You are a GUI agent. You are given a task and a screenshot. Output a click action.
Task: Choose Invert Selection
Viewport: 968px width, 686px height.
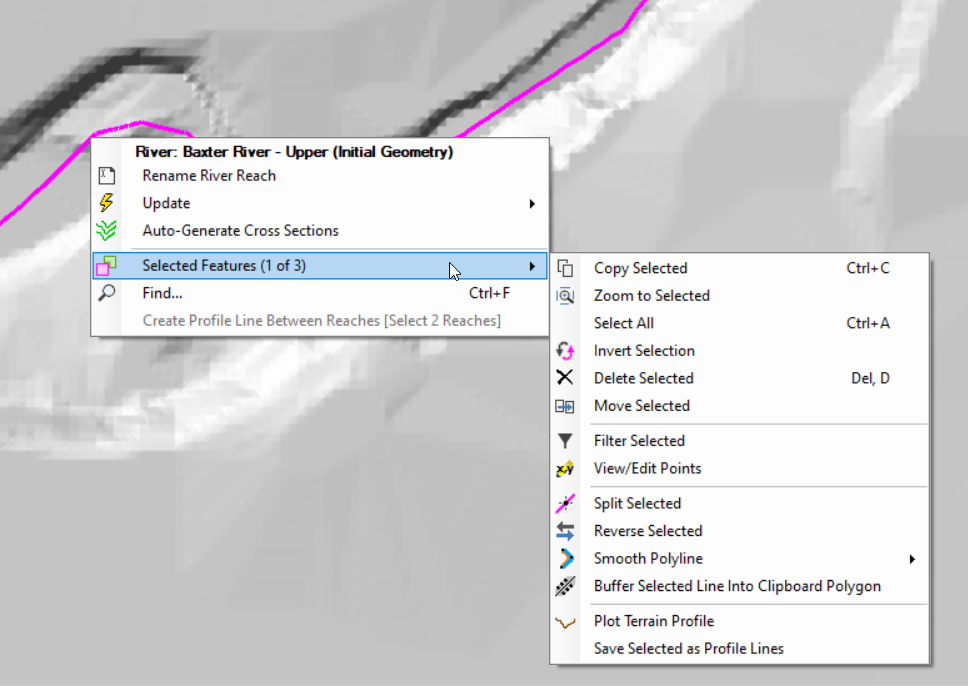(740, 351)
